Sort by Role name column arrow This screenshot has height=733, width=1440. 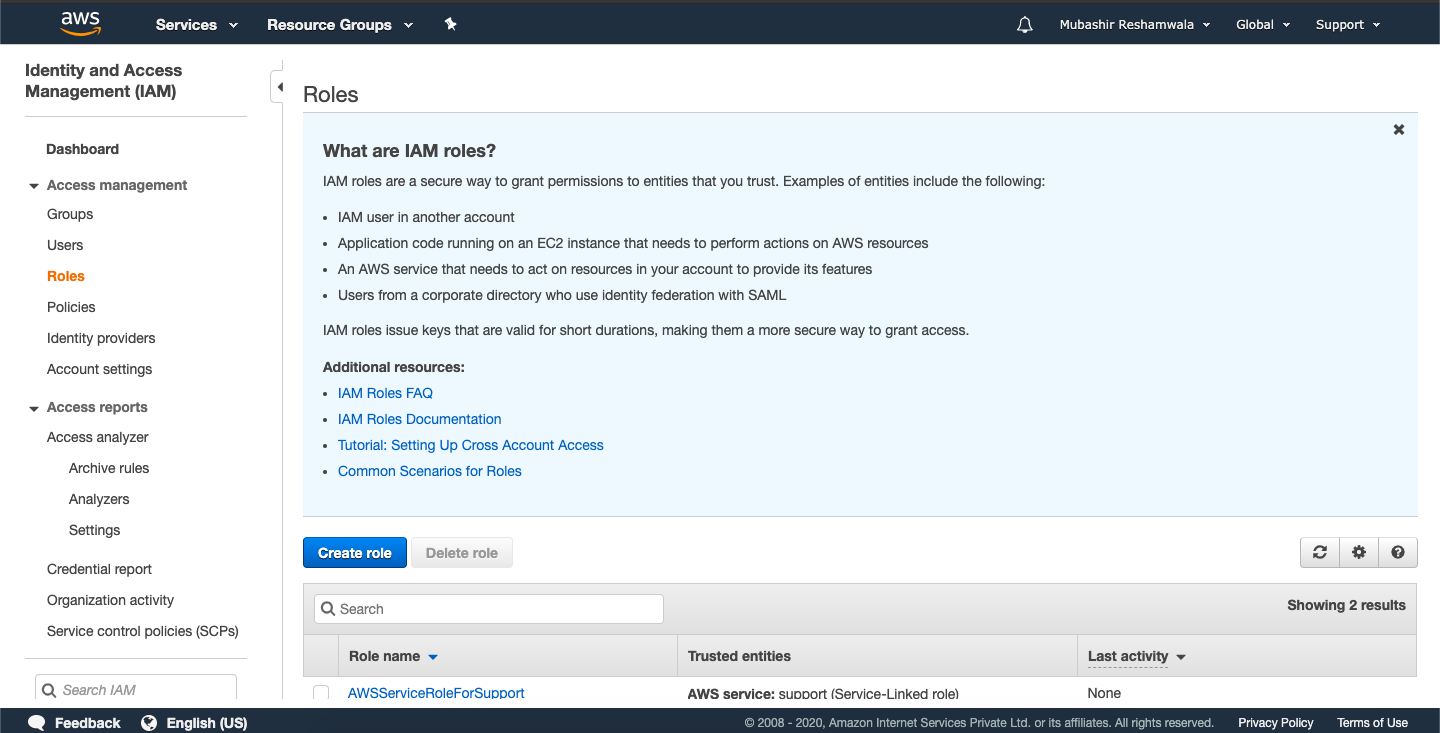tap(433, 657)
